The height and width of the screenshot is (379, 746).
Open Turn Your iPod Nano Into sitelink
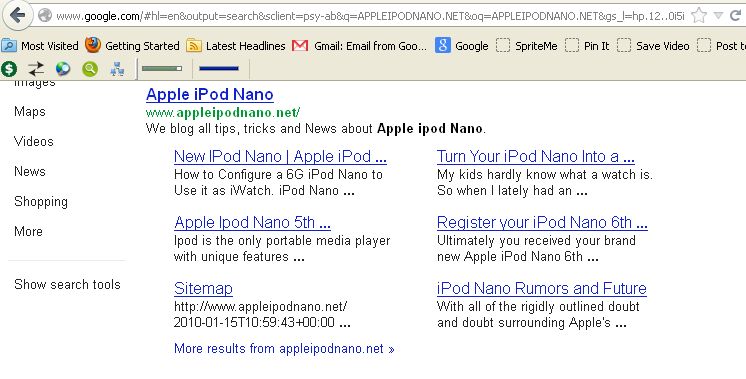536,156
